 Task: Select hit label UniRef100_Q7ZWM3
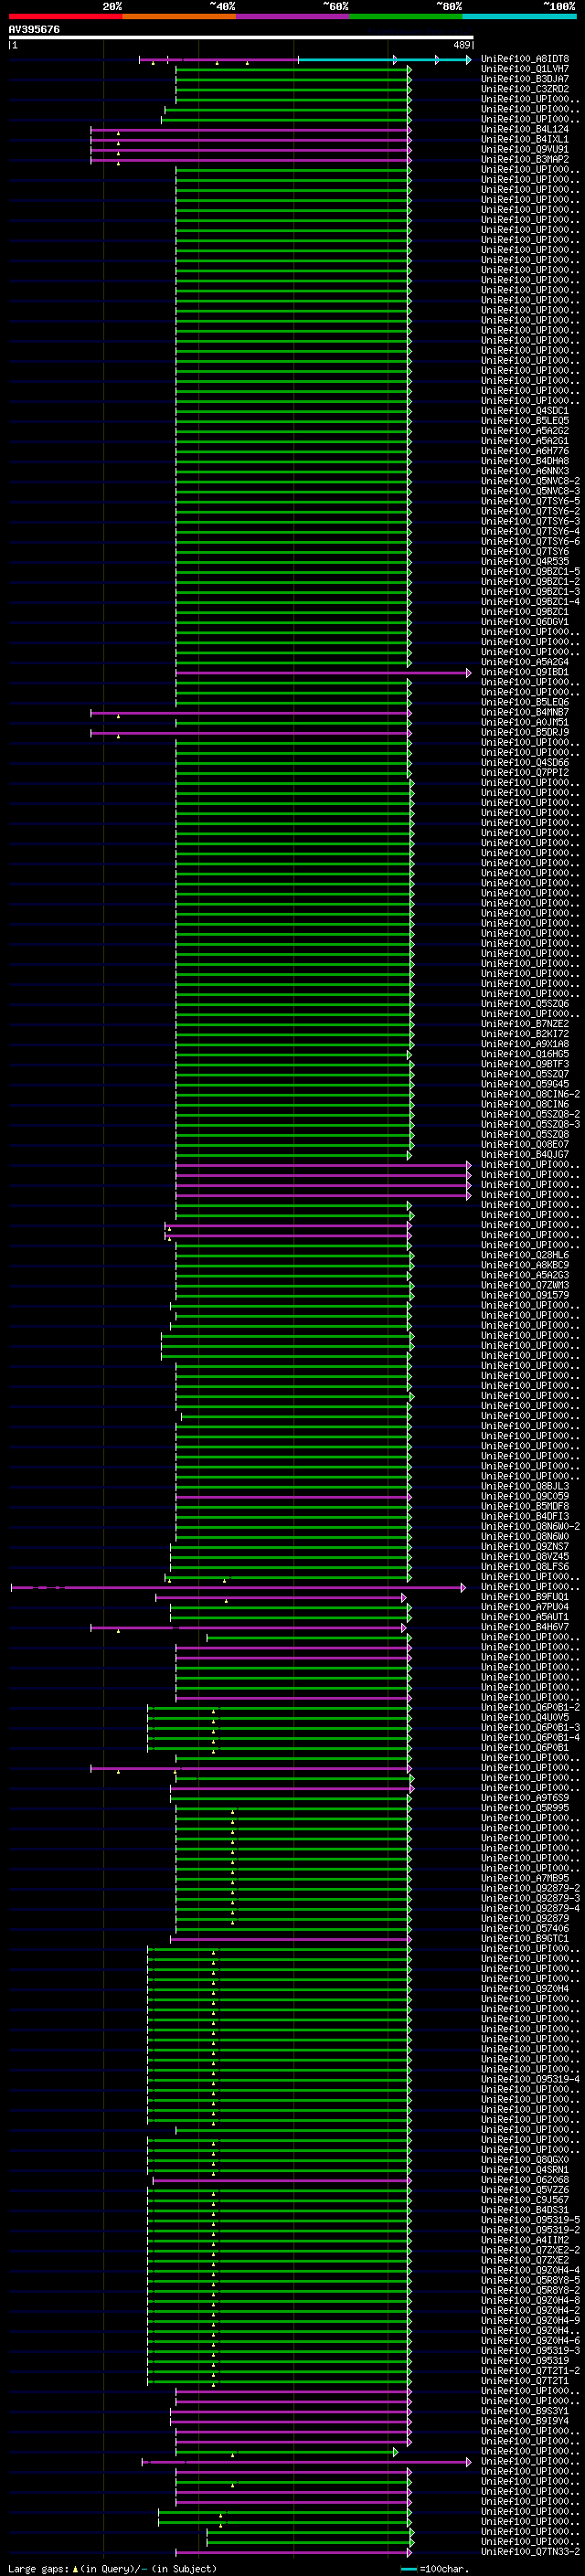tap(525, 1285)
